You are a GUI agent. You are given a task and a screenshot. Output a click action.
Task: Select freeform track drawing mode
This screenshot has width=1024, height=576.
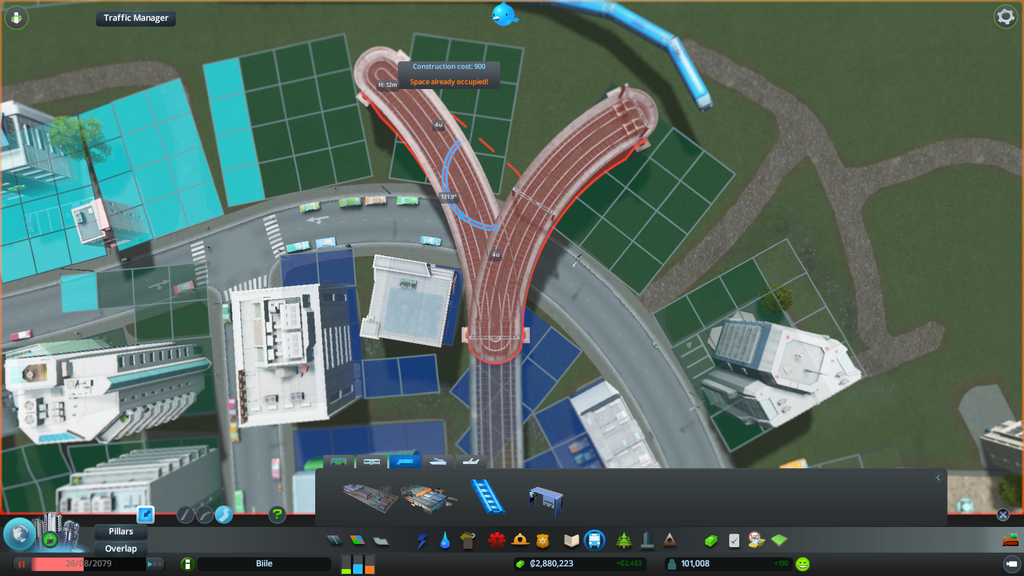point(223,515)
